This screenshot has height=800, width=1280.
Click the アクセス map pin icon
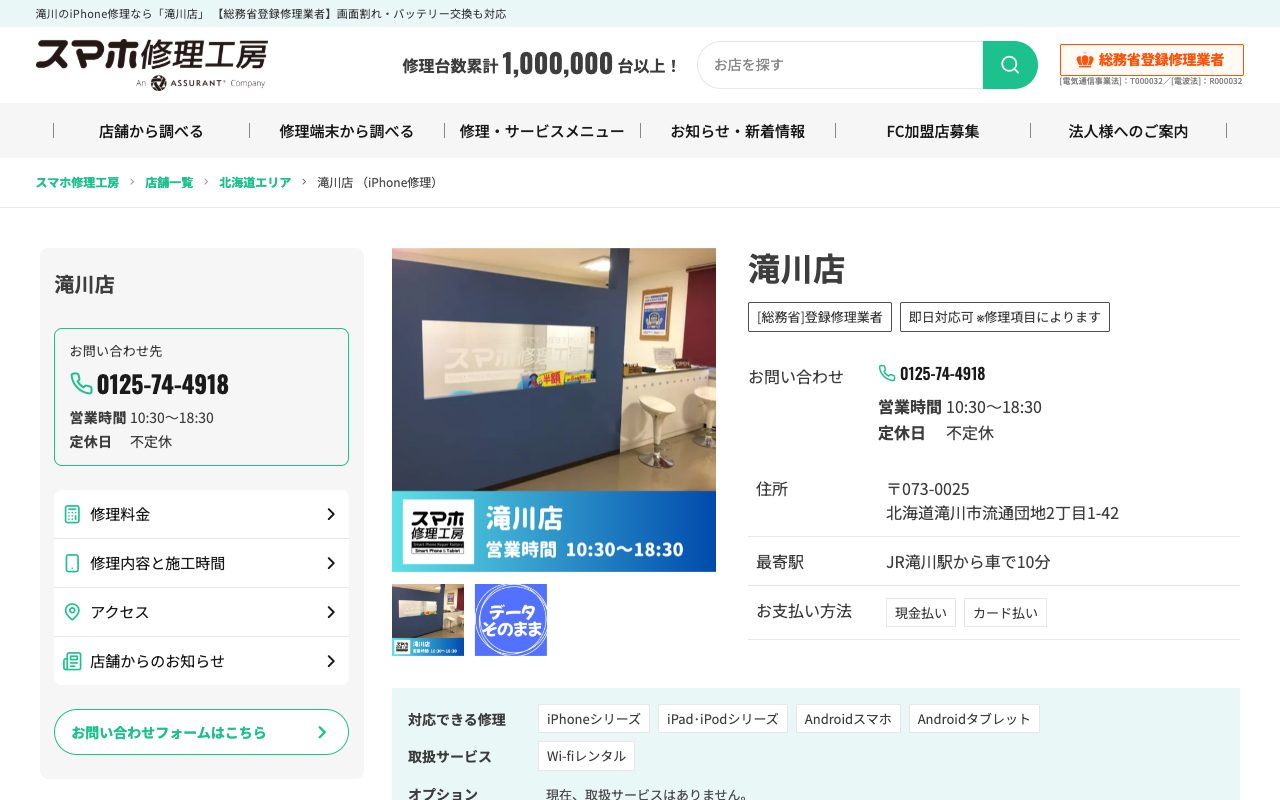[72, 612]
